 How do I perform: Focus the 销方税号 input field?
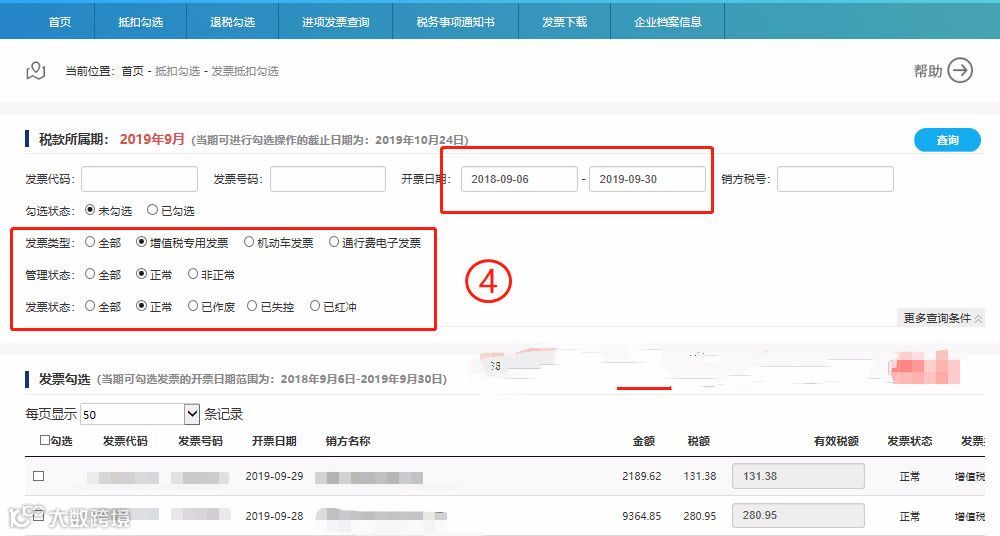(x=835, y=179)
